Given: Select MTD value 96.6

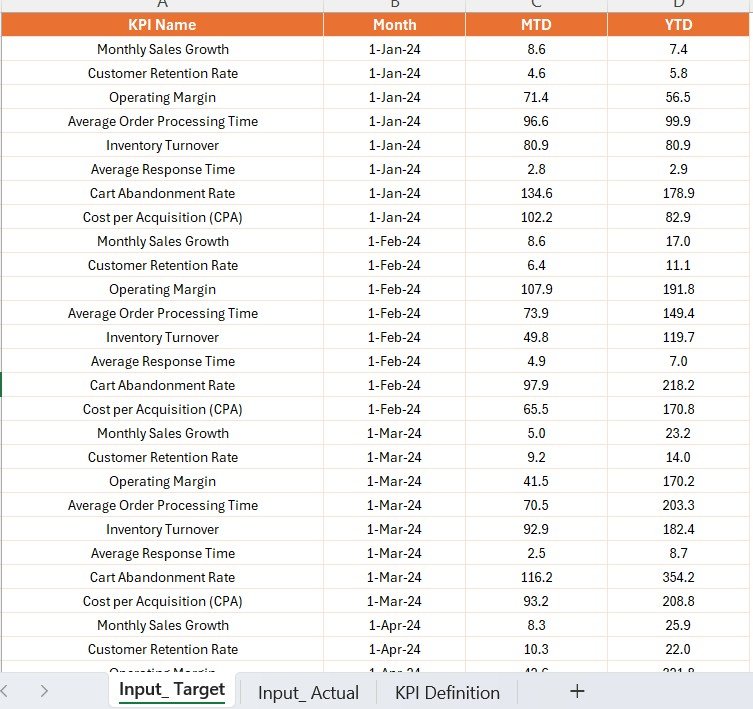Looking at the screenshot, I should click(x=536, y=121).
